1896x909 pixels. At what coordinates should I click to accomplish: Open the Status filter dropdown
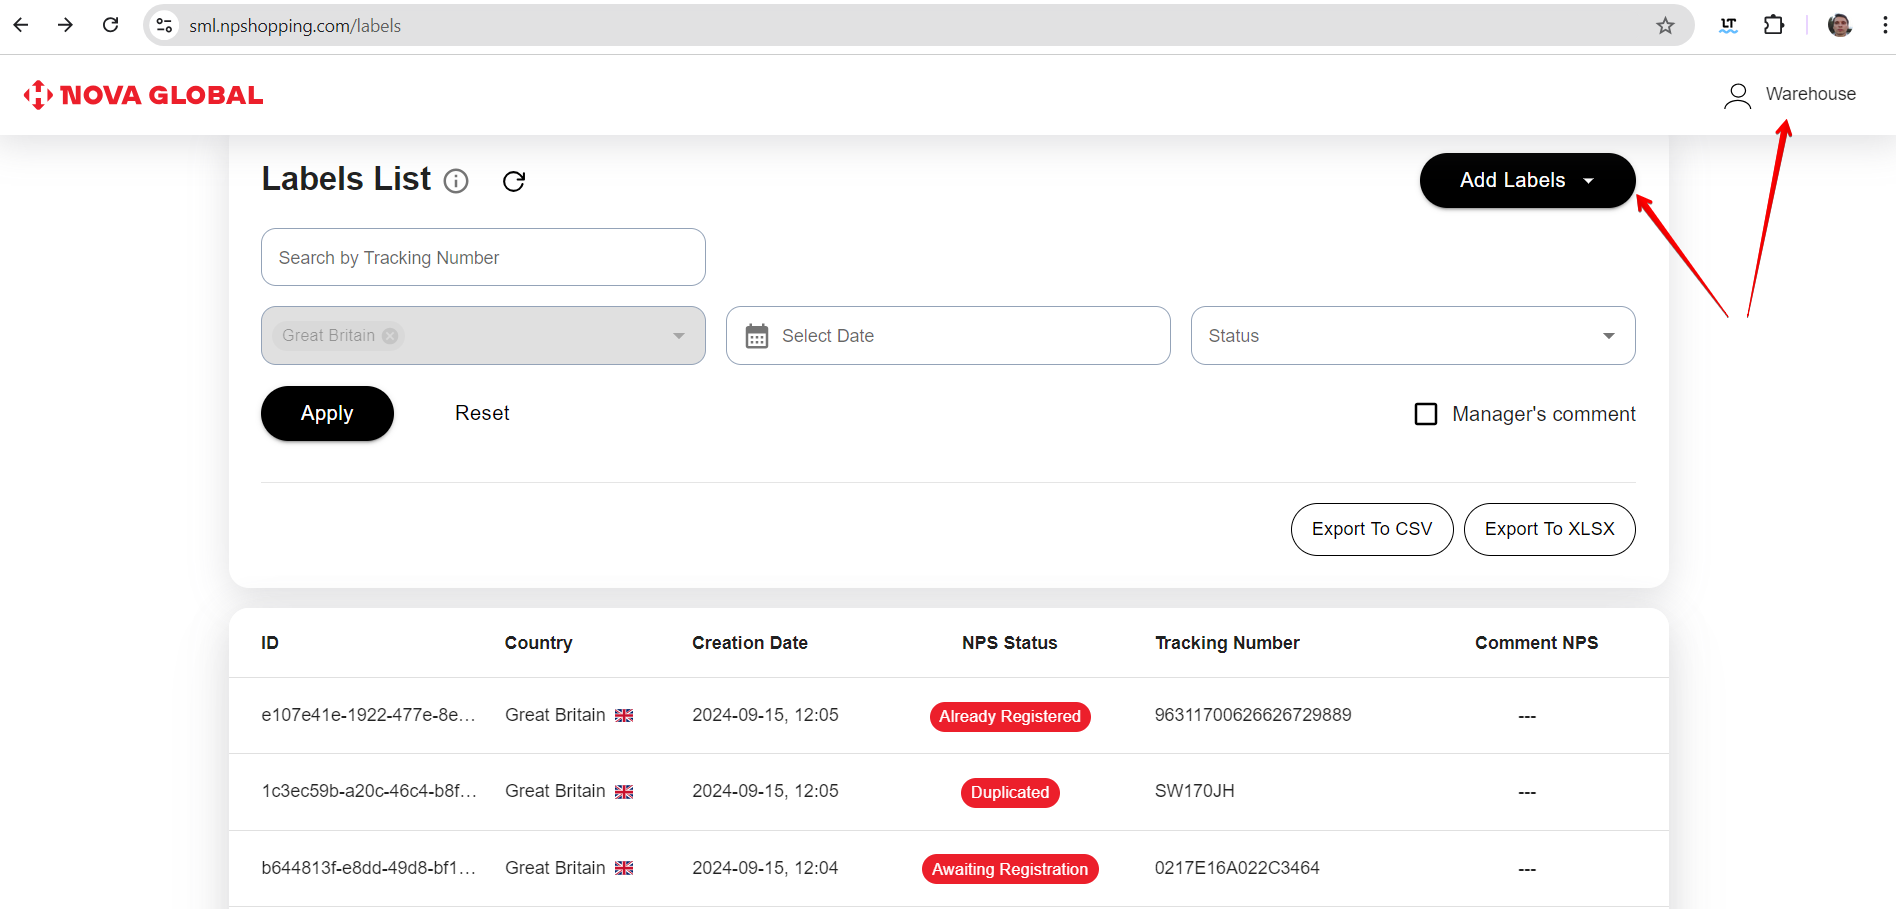tap(1413, 336)
